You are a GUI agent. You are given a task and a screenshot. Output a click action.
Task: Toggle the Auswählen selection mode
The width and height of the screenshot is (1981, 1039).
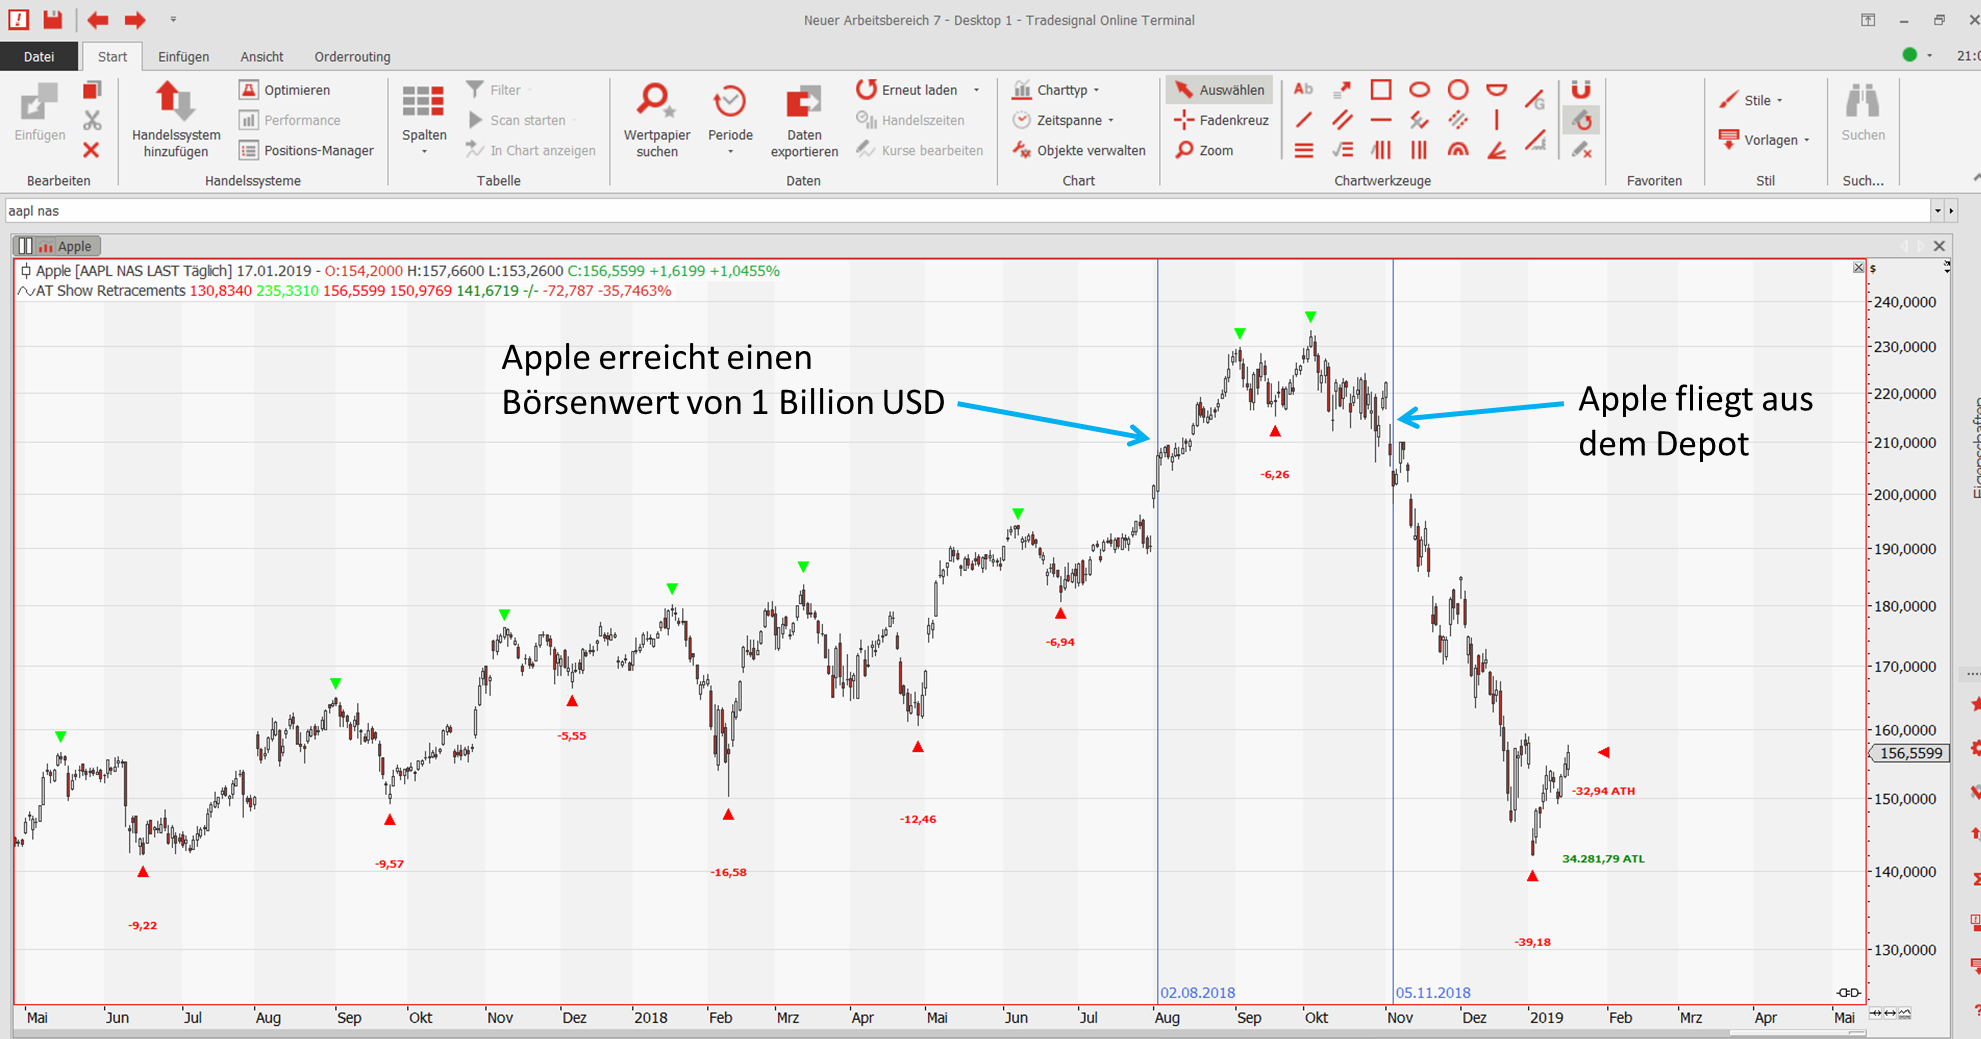tap(1219, 90)
